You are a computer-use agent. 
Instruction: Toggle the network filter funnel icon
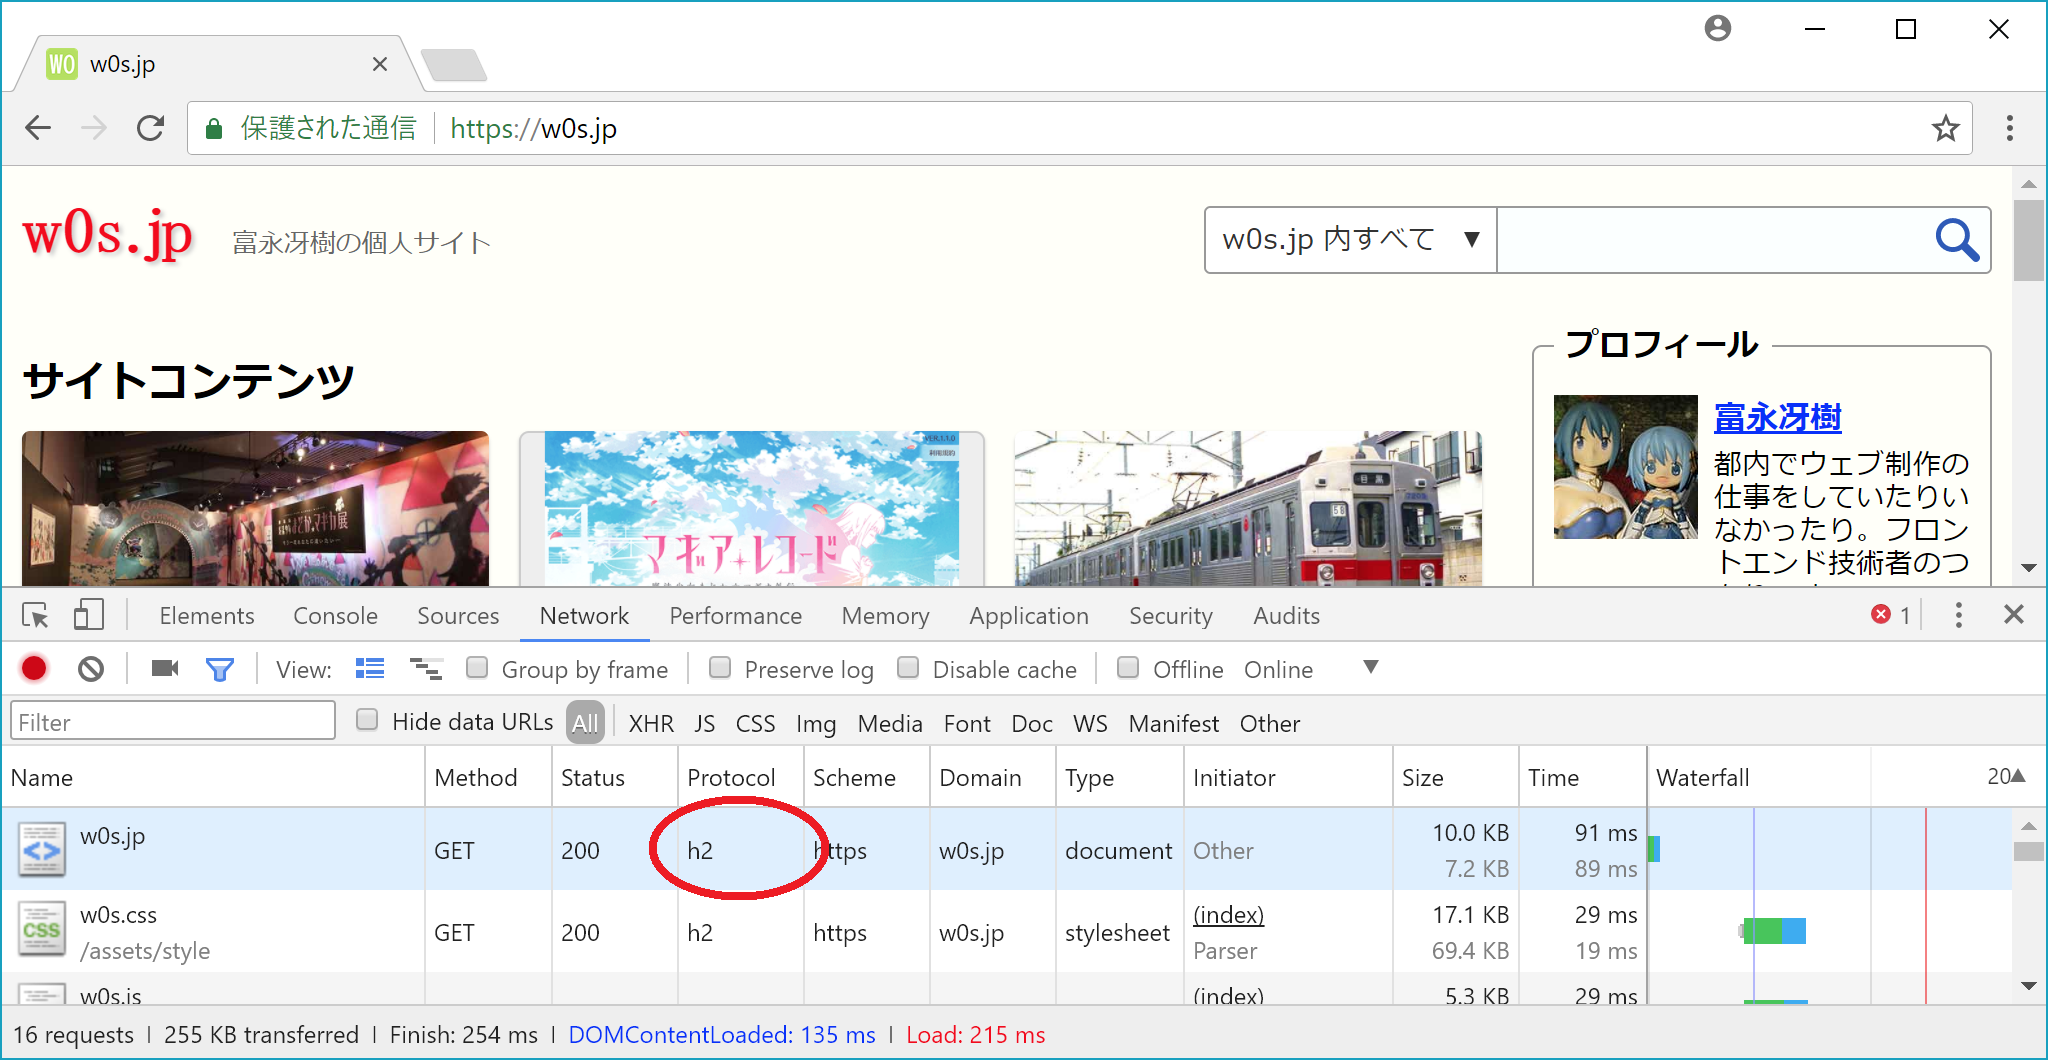click(219, 669)
